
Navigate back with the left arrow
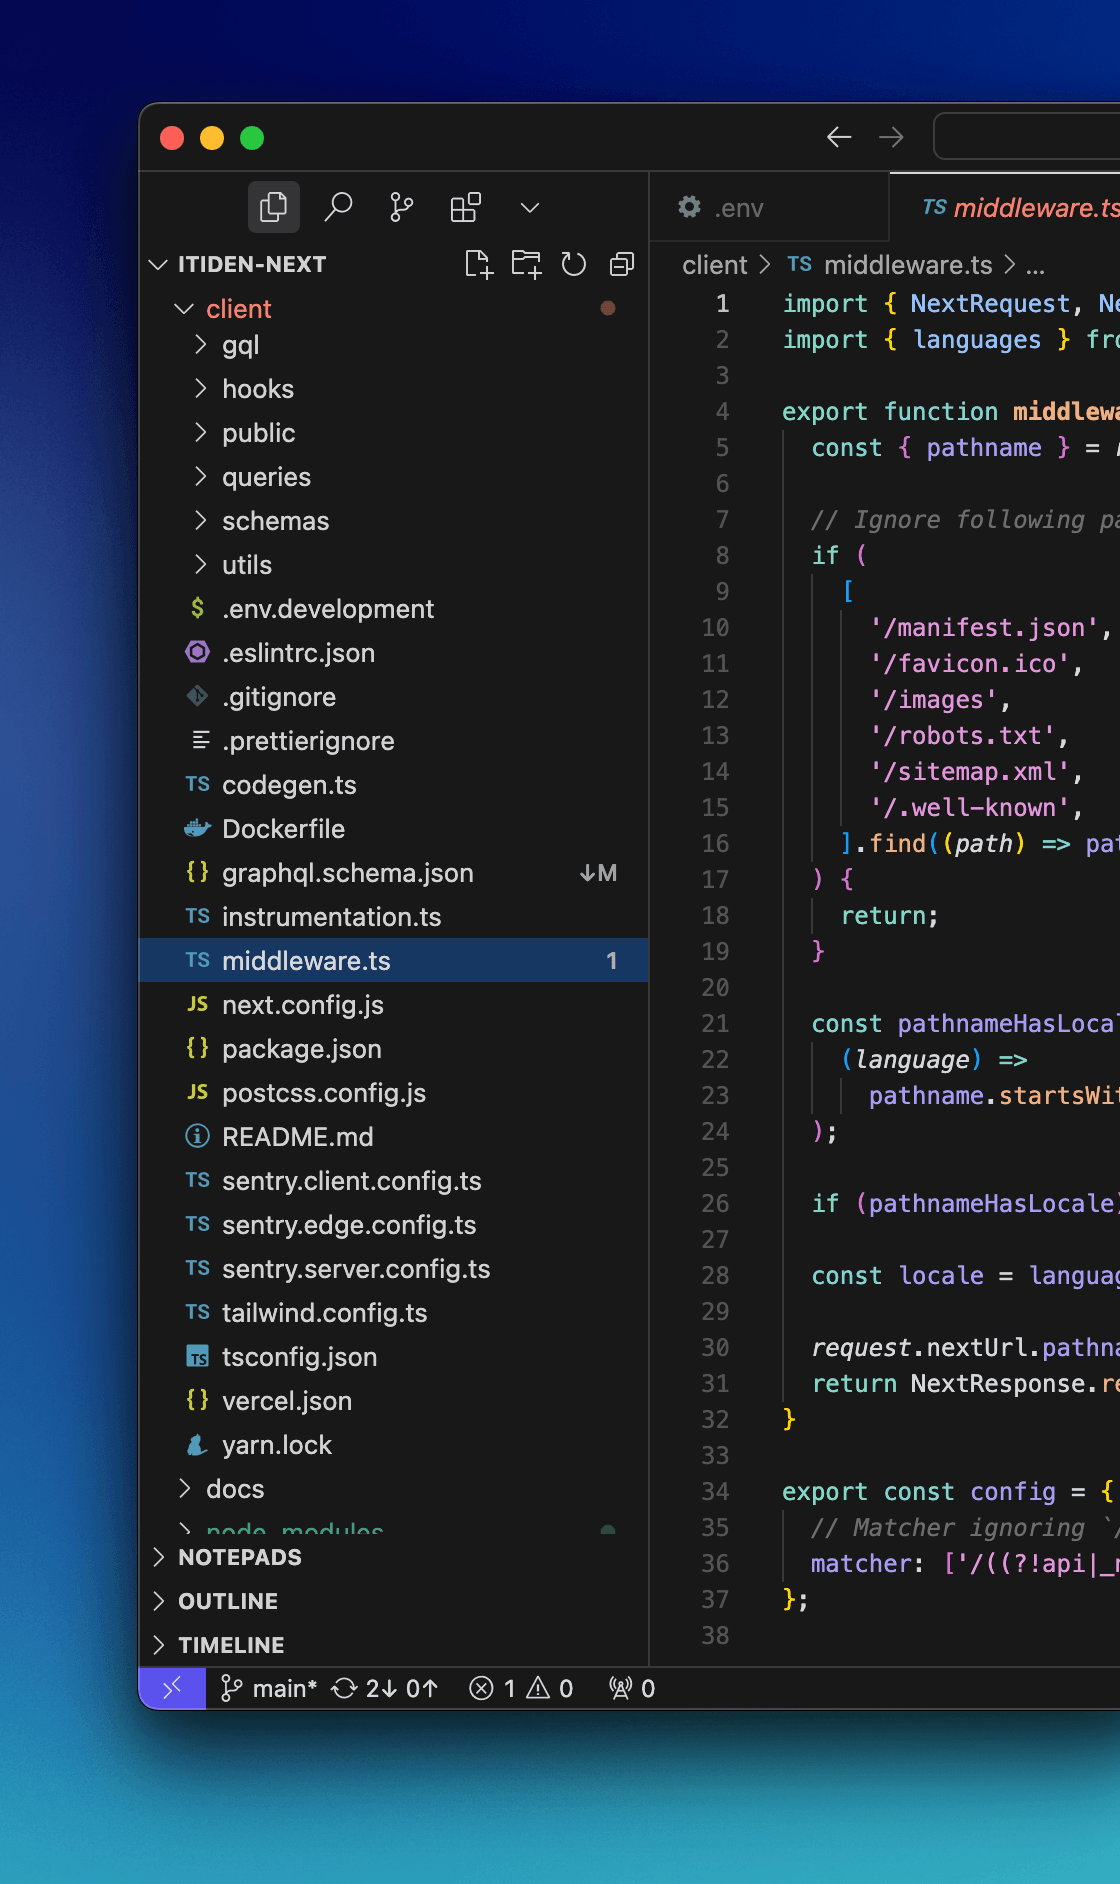[839, 137]
